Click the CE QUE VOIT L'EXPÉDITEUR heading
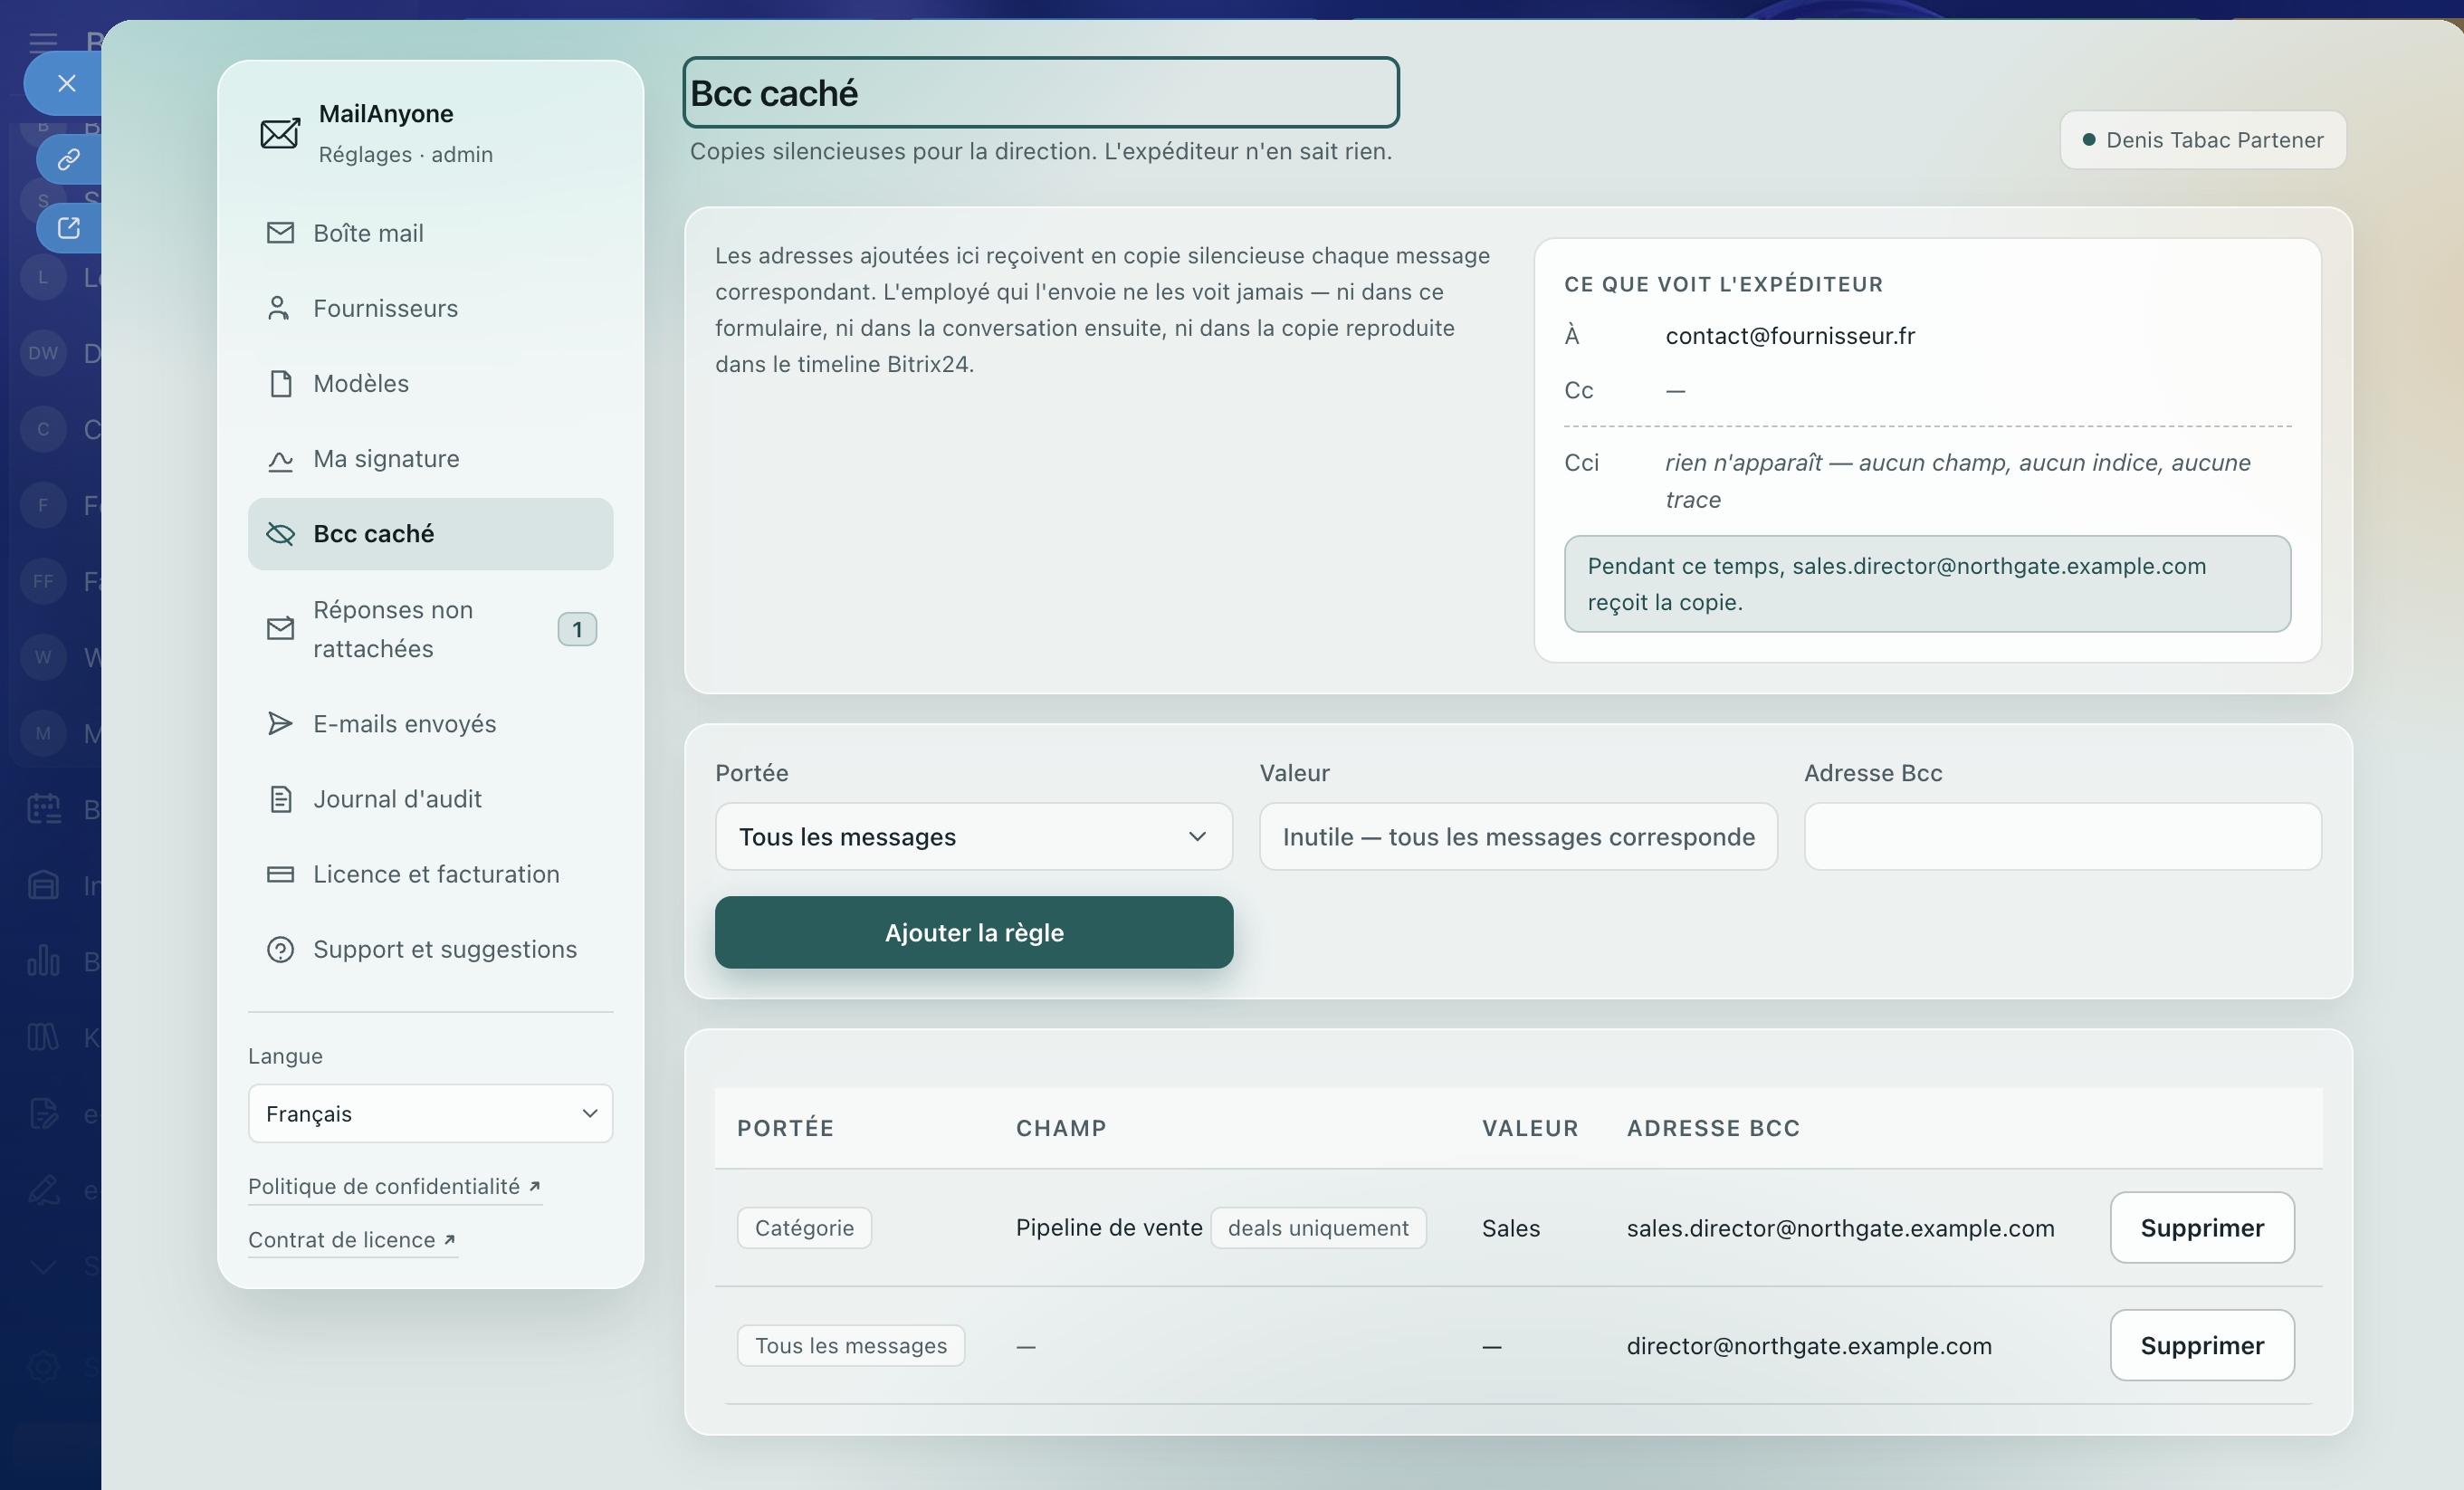The image size is (2464, 1490). (1724, 284)
